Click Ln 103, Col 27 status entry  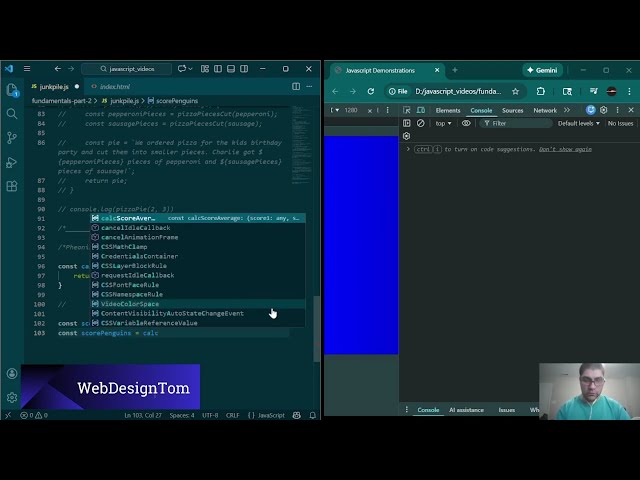coord(143,415)
